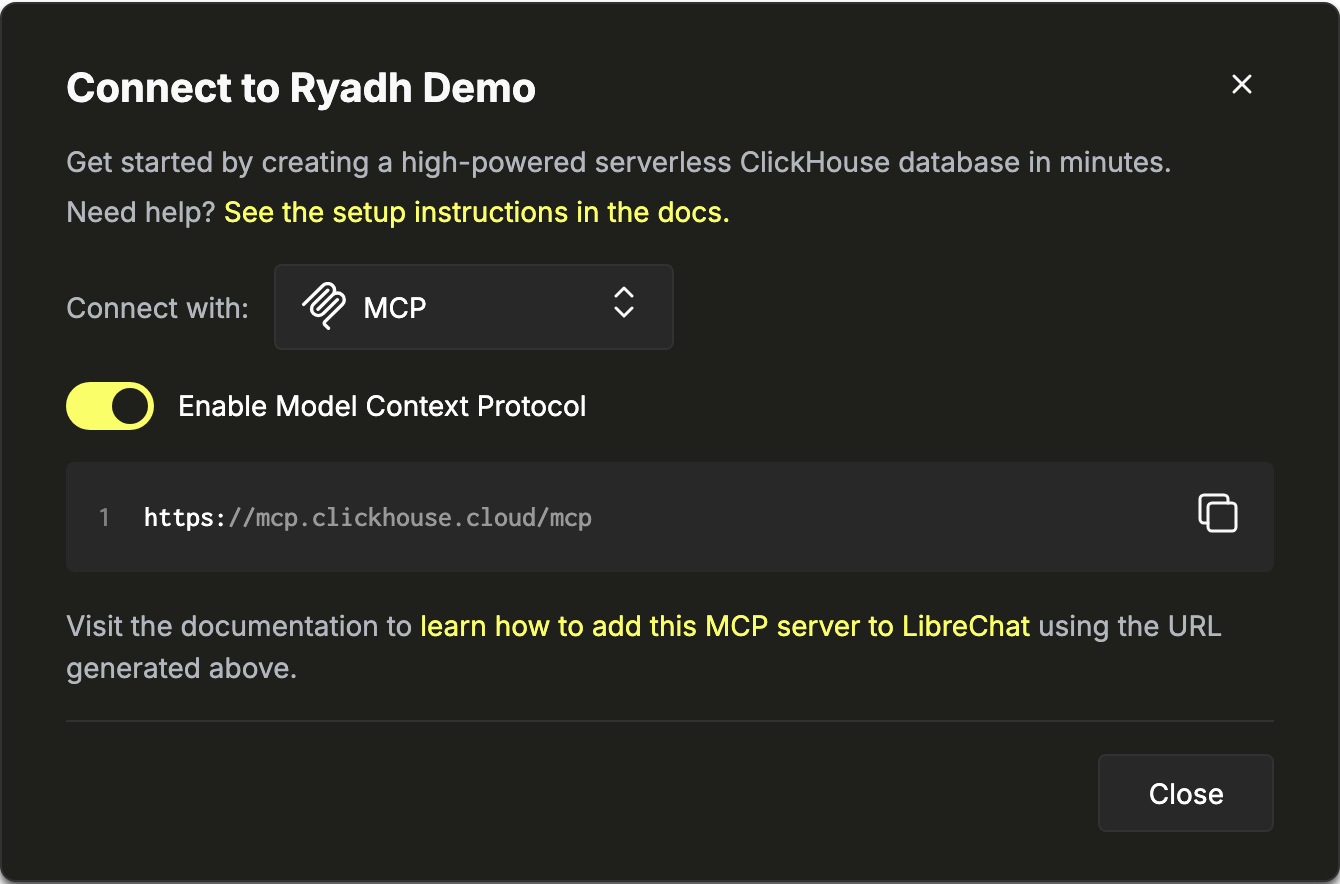Click the "Need help?" text
1340x884 pixels.
click(x=141, y=213)
